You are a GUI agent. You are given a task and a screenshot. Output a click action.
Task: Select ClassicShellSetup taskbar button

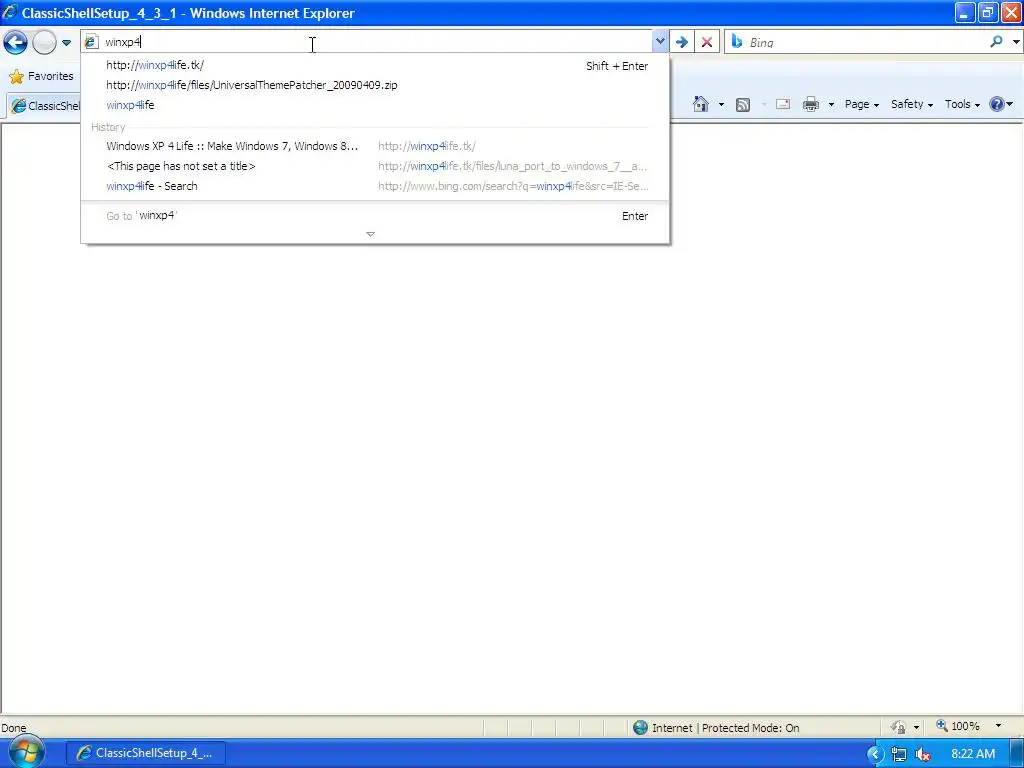[x=146, y=753]
